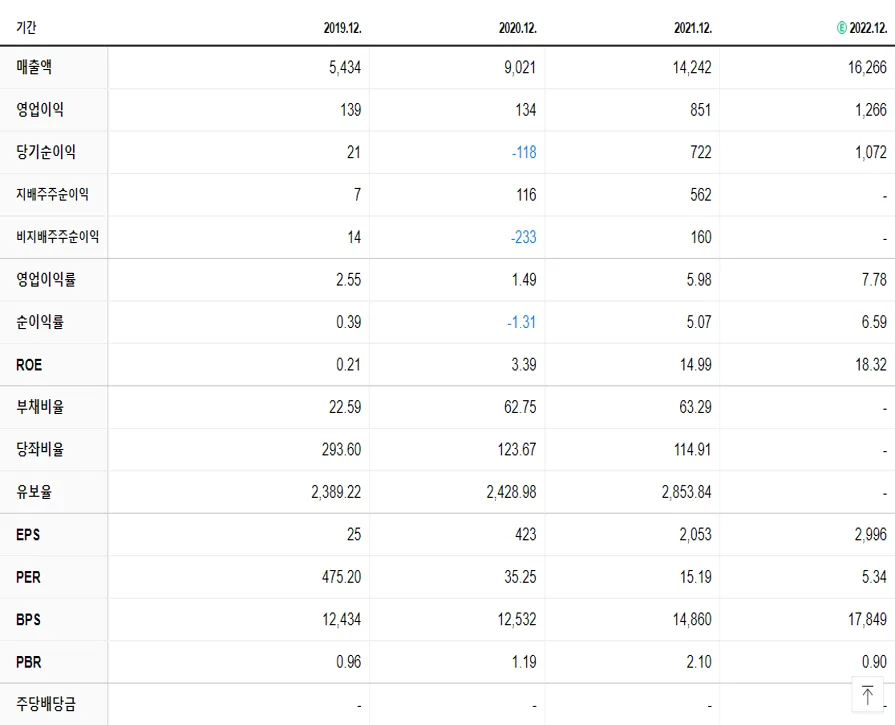Click the 당기순이익 row label

coord(46,152)
